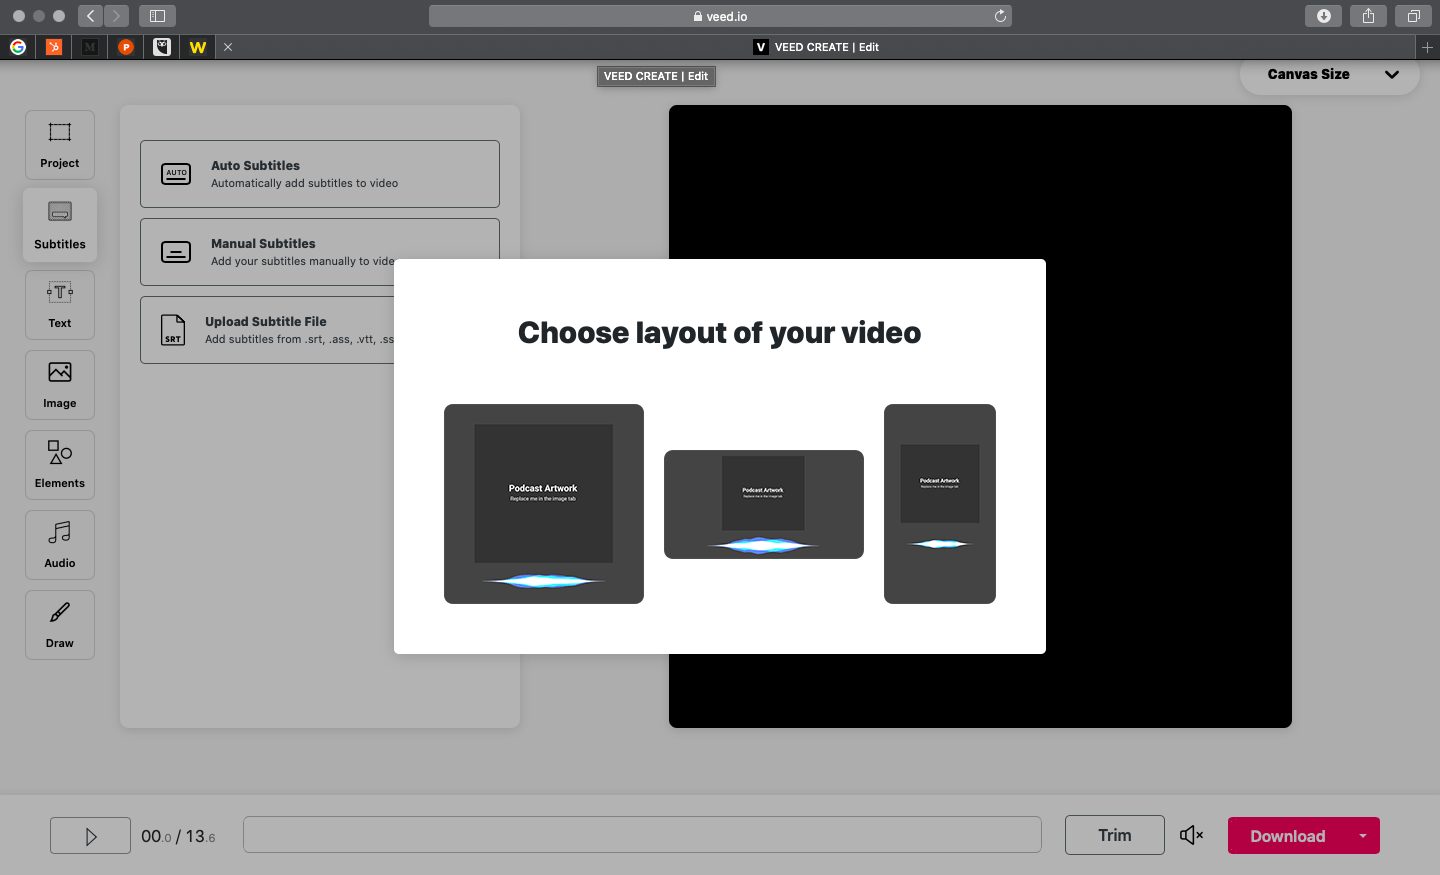Click Safari's show sidebar icon
The height and width of the screenshot is (875, 1440).
pos(157,16)
